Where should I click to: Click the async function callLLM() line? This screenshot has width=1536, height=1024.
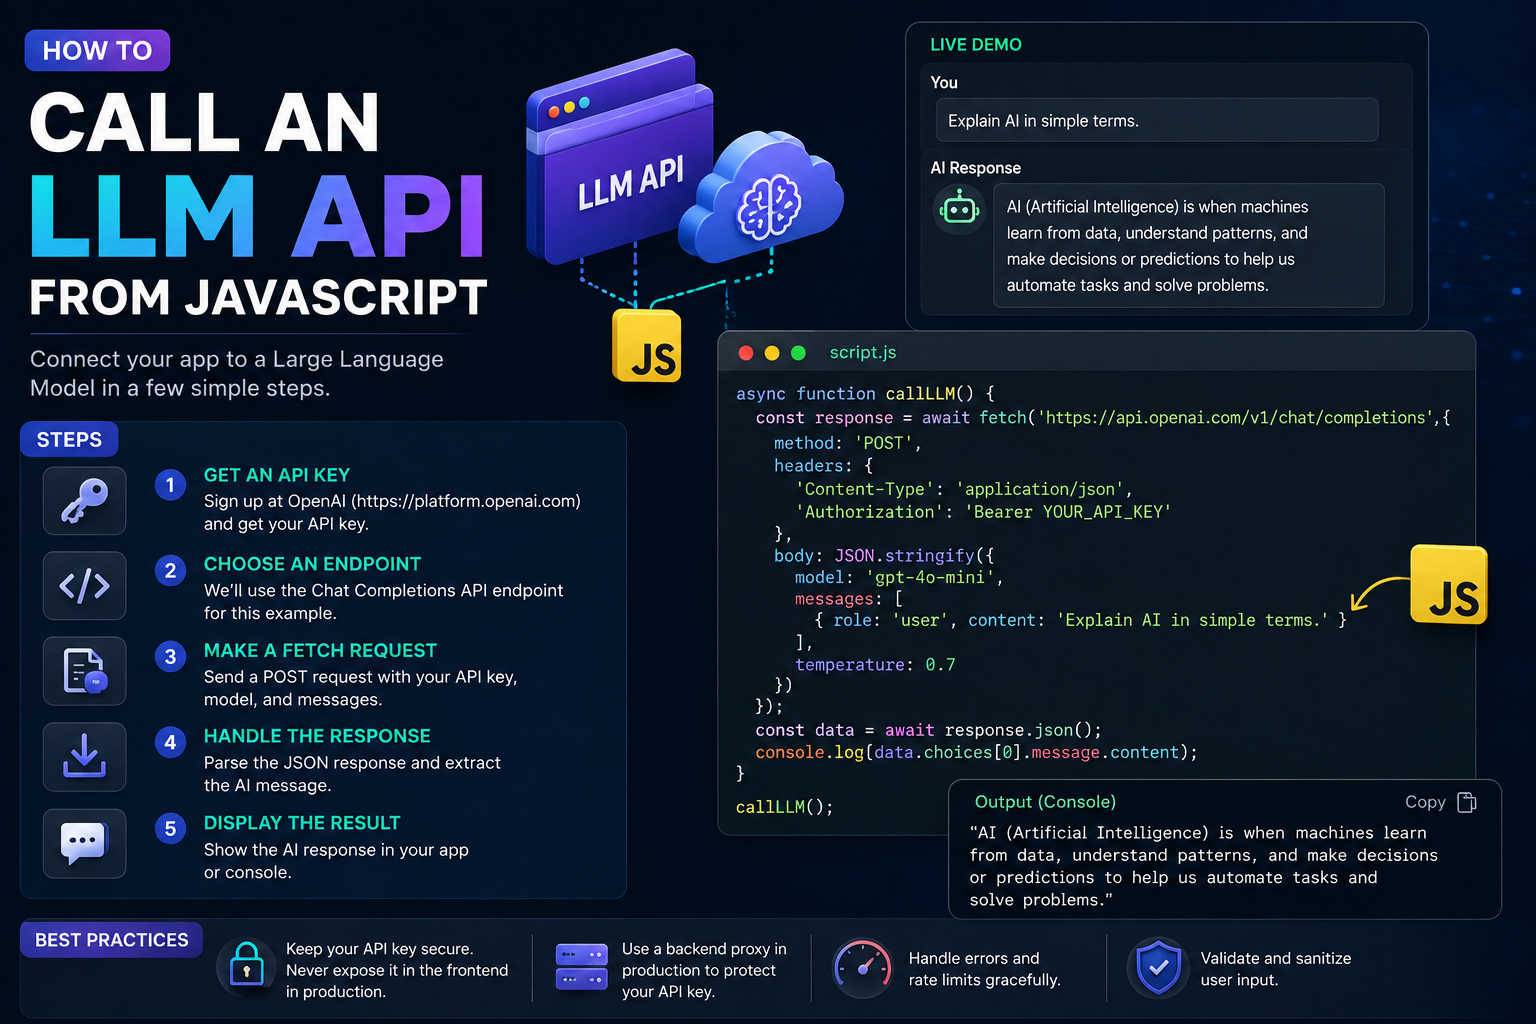coord(865,394)
